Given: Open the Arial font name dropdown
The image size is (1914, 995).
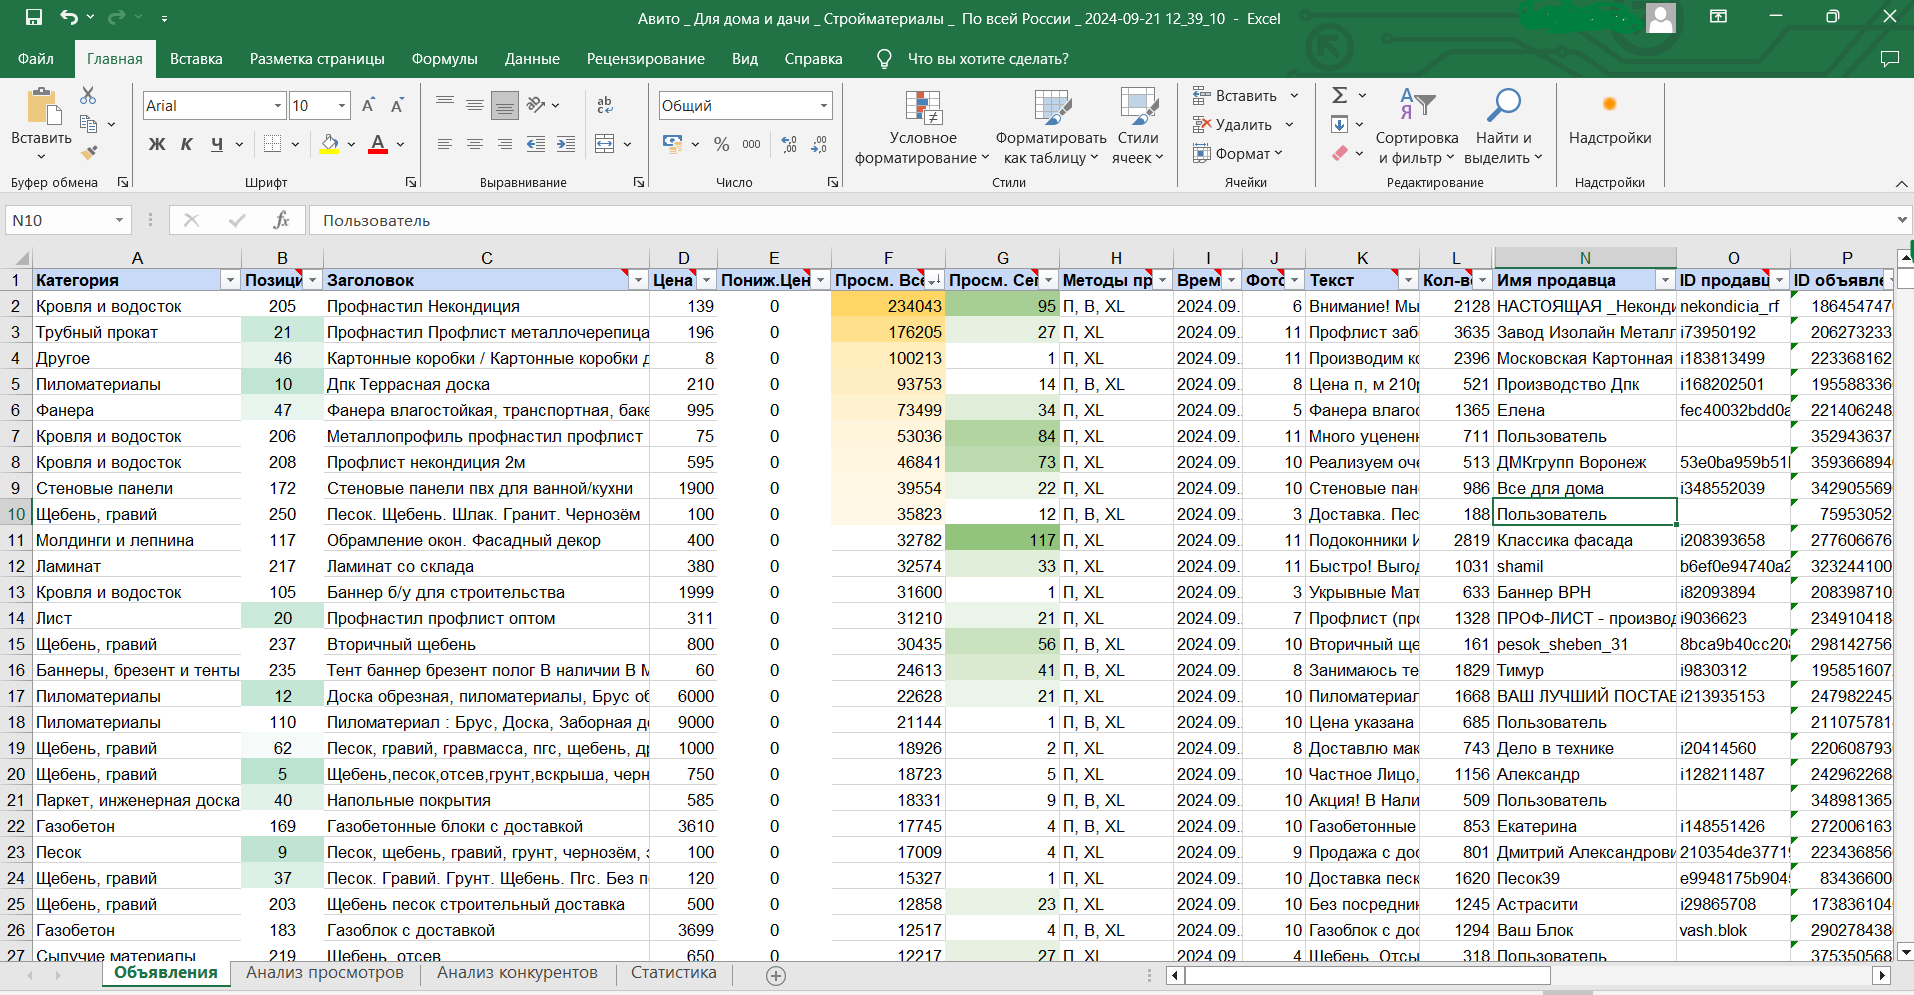Looking at the screenshot, I should point(278,106).
